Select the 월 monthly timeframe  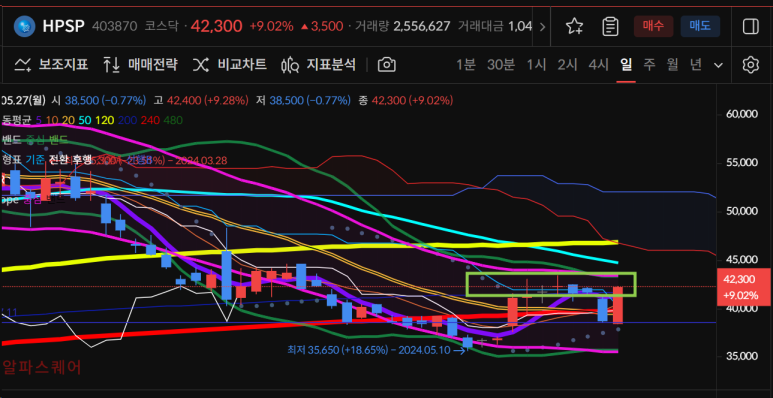672,65
